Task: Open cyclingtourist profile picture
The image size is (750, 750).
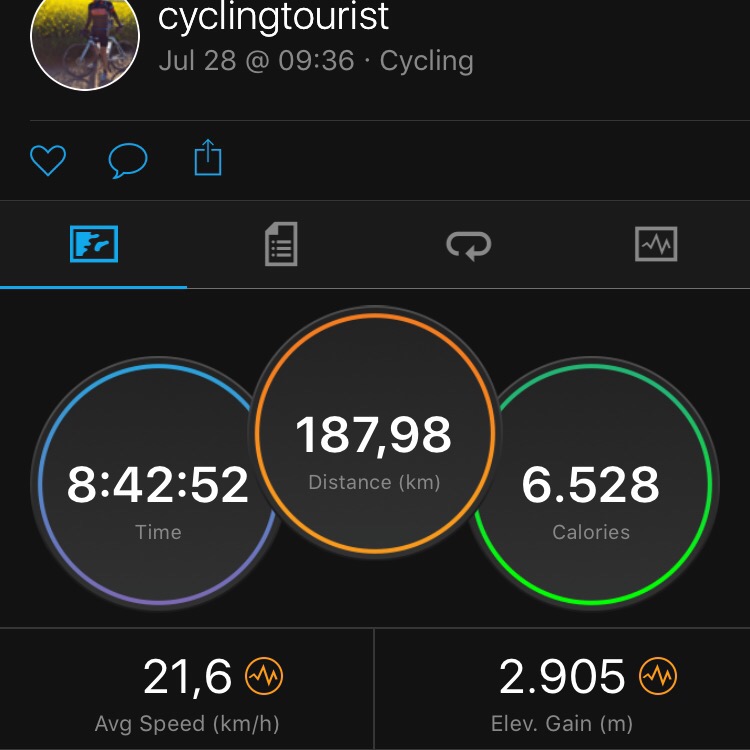Action: click(84, 40)
